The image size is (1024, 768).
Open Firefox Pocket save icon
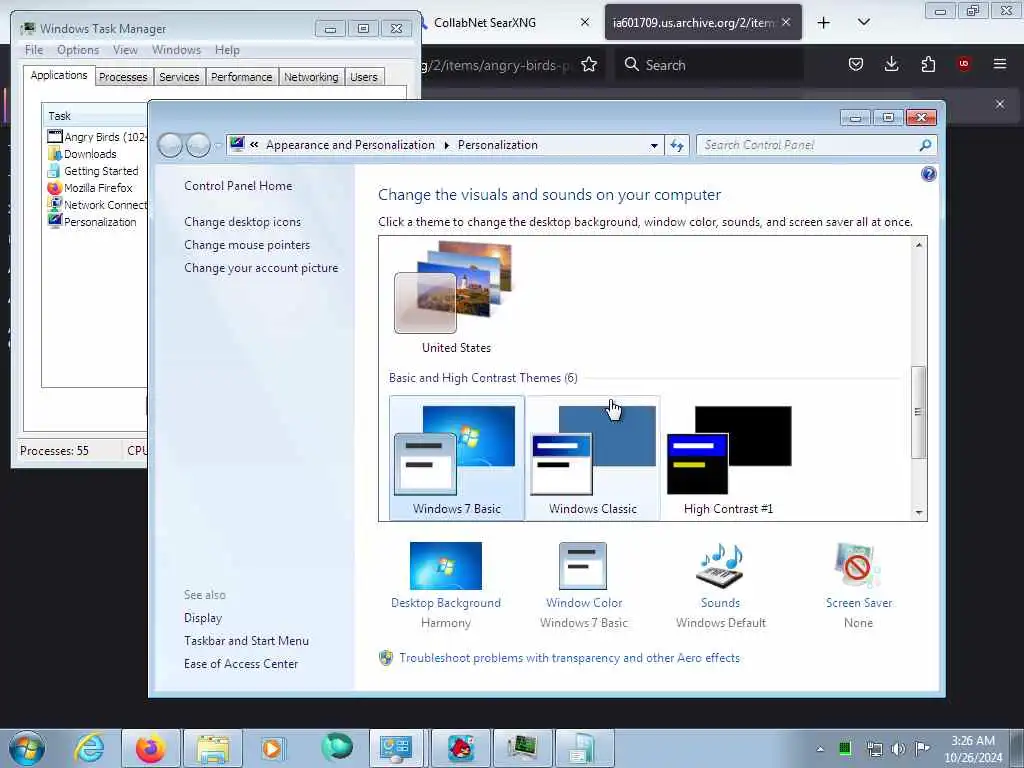pos(856,64)
